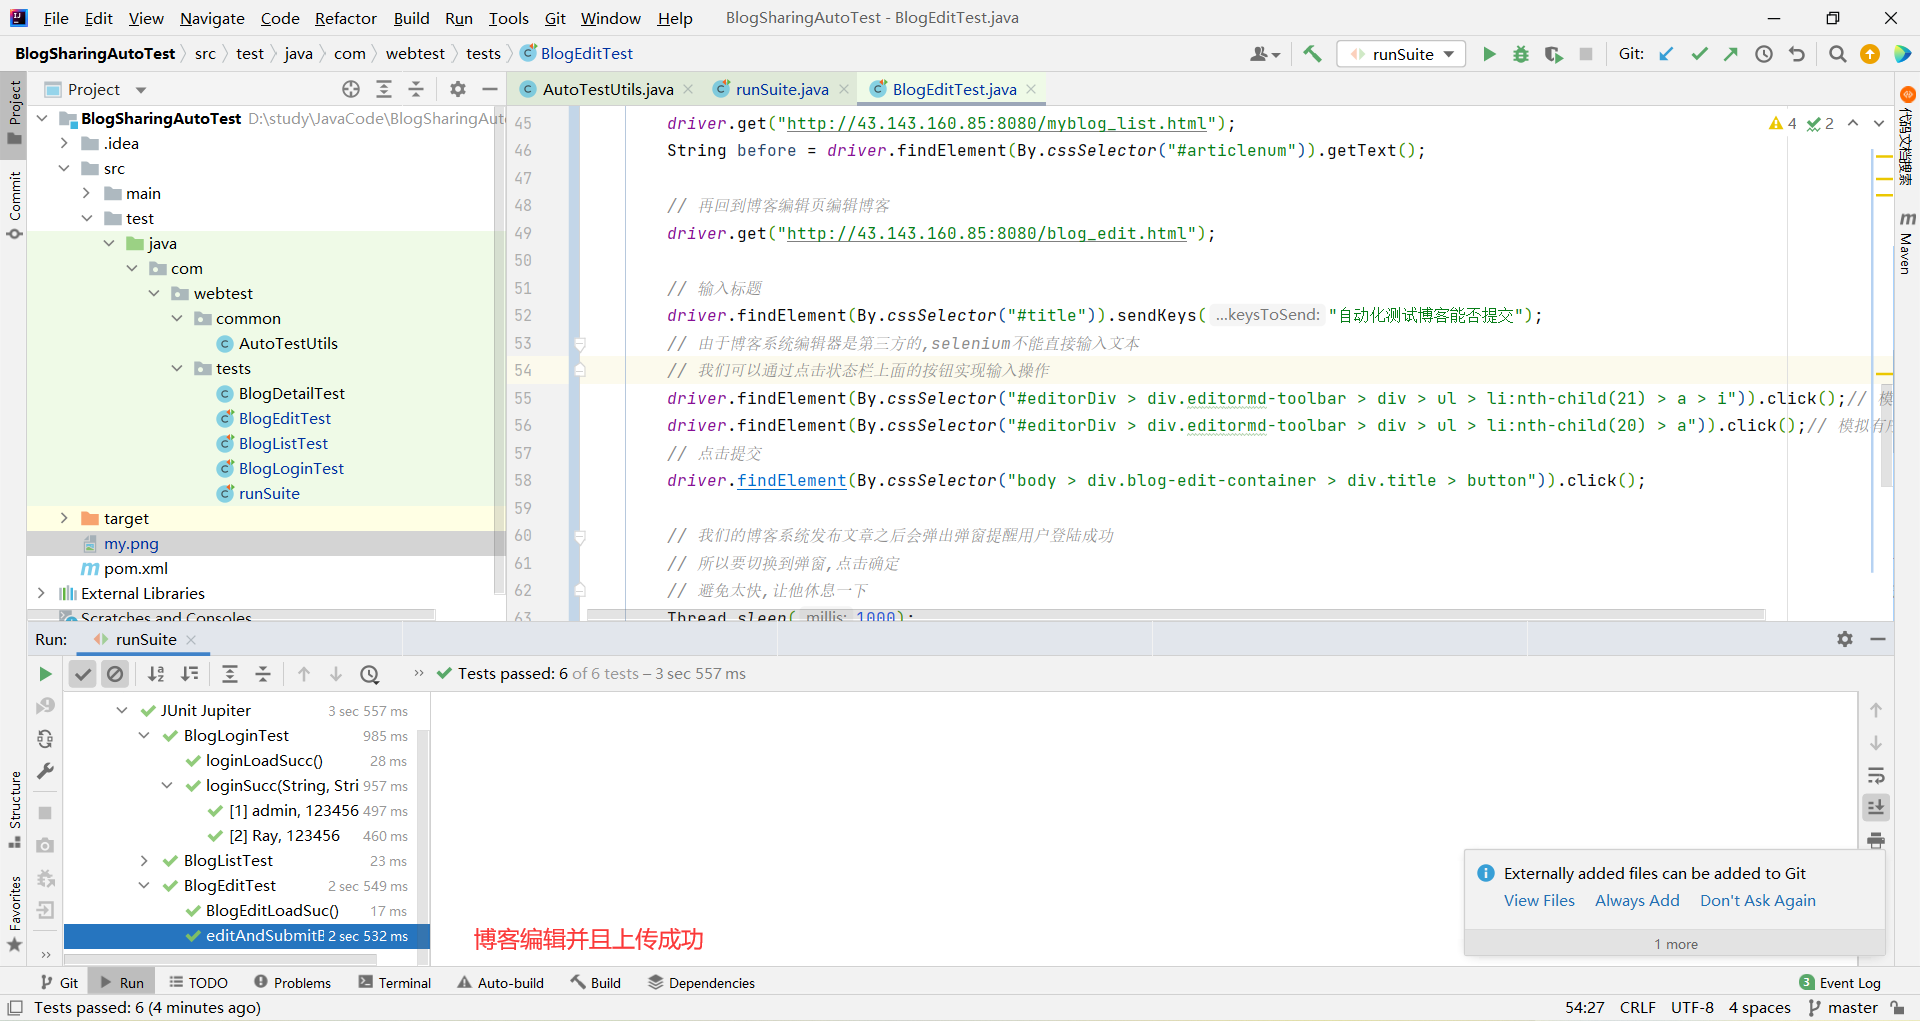Select opened file locate target icon
1920x1021 pixels.
(x=351, y=89)
